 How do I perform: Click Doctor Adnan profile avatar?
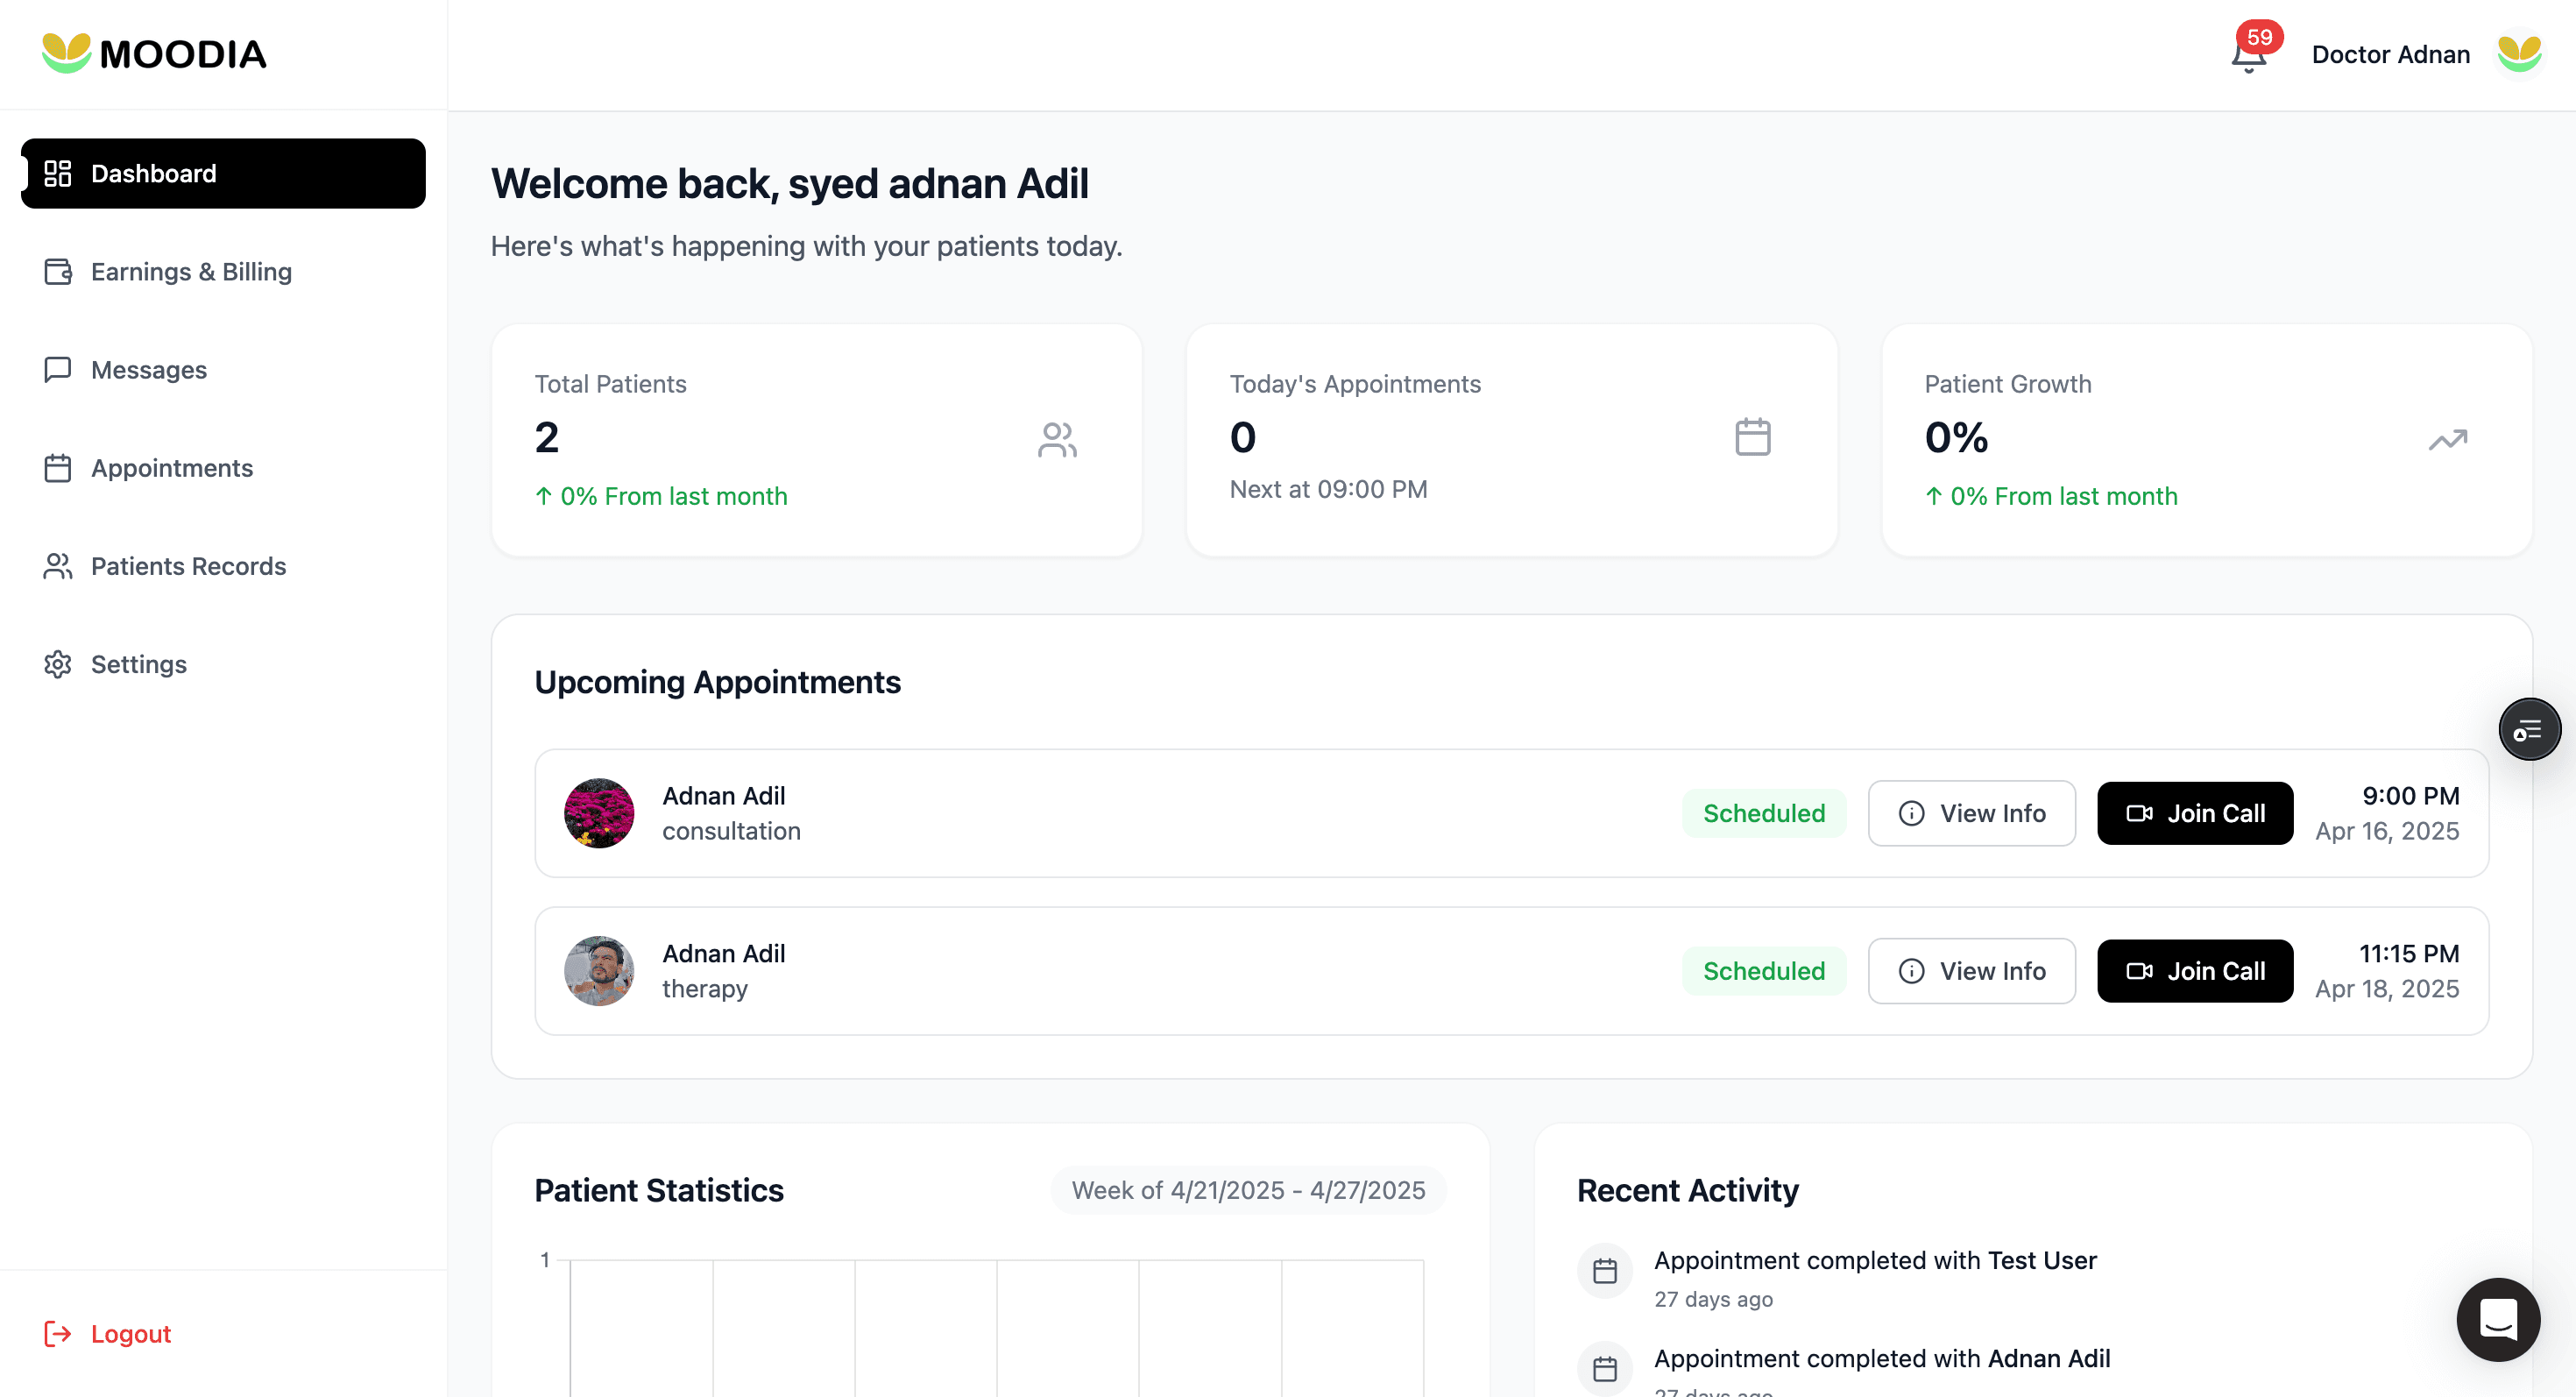pos(2518,54)
